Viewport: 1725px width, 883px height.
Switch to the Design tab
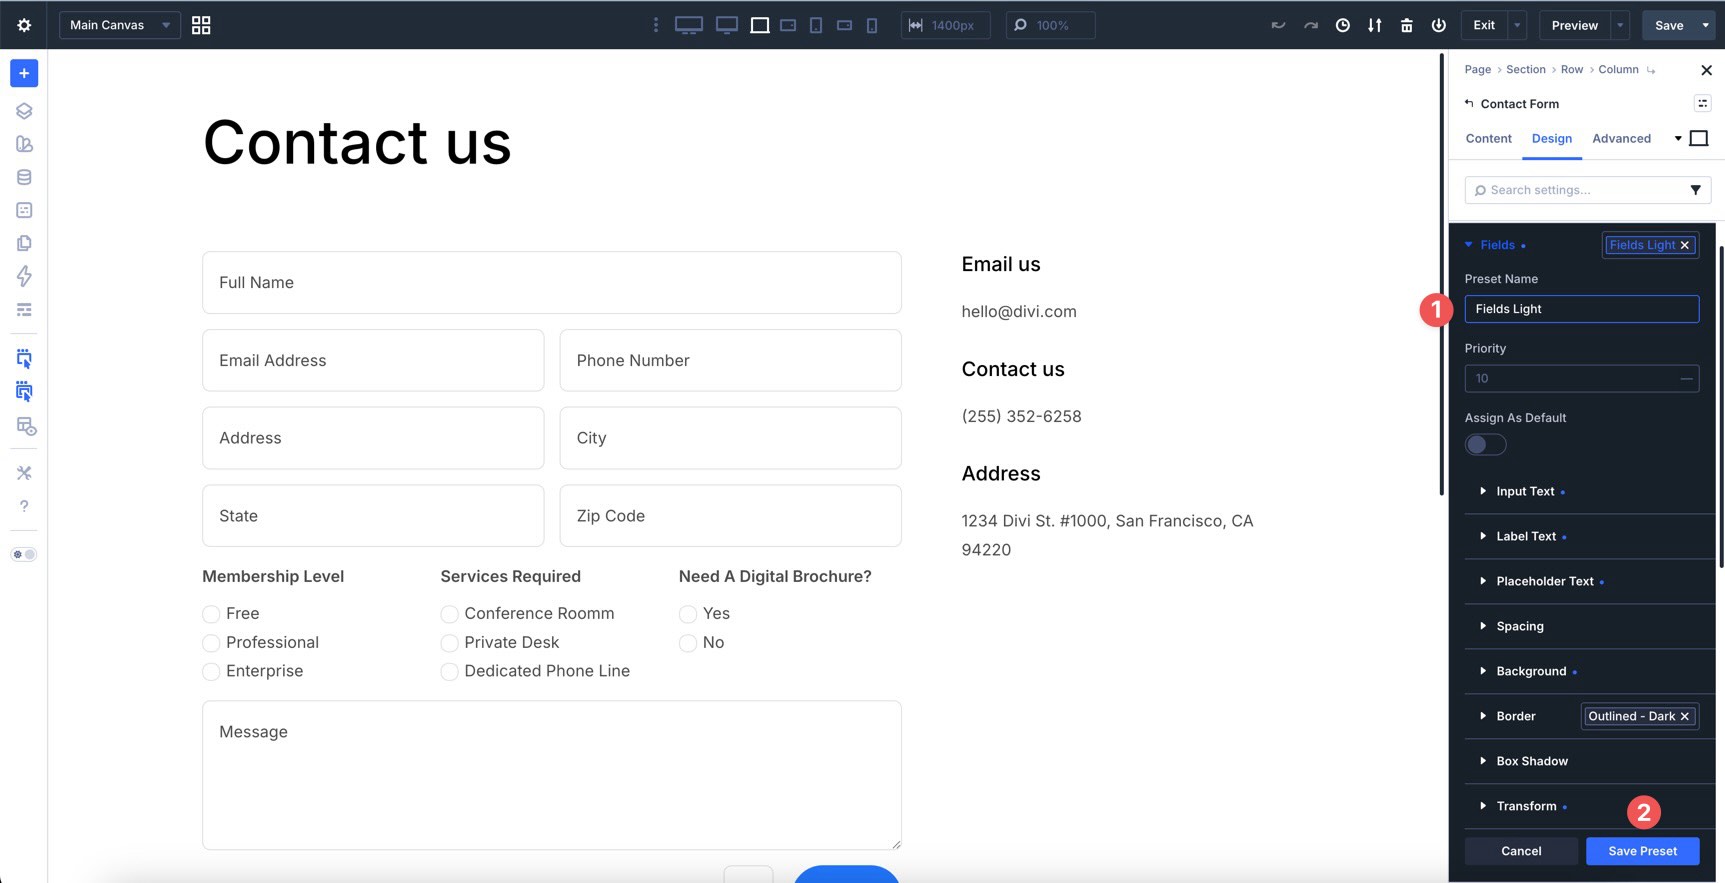point(1551,139)
